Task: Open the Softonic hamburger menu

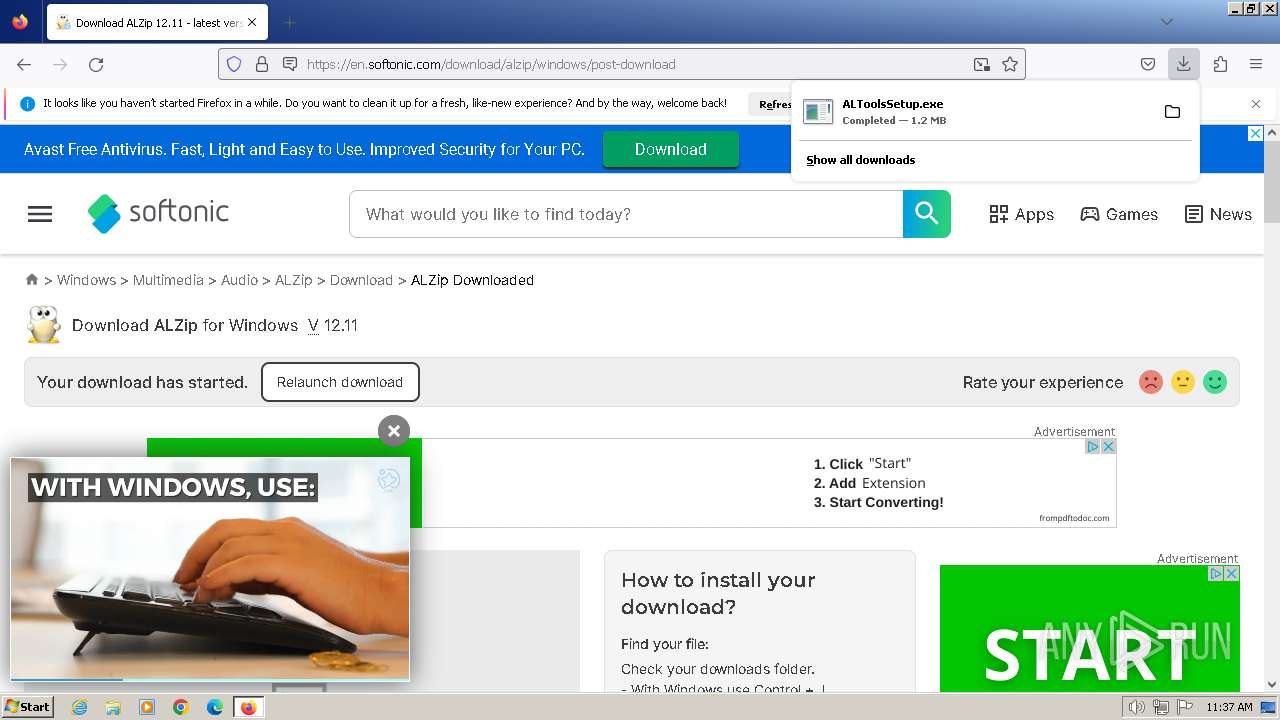Action: pyautogui.click(x=40, y=214)
